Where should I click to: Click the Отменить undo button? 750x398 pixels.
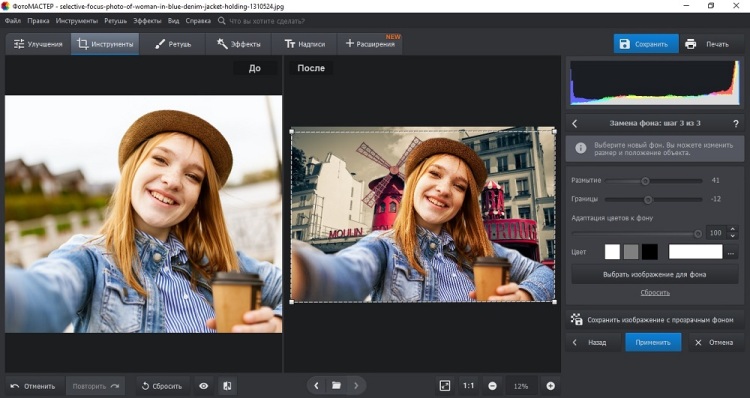pyautogui.click(x=33, y=386)
